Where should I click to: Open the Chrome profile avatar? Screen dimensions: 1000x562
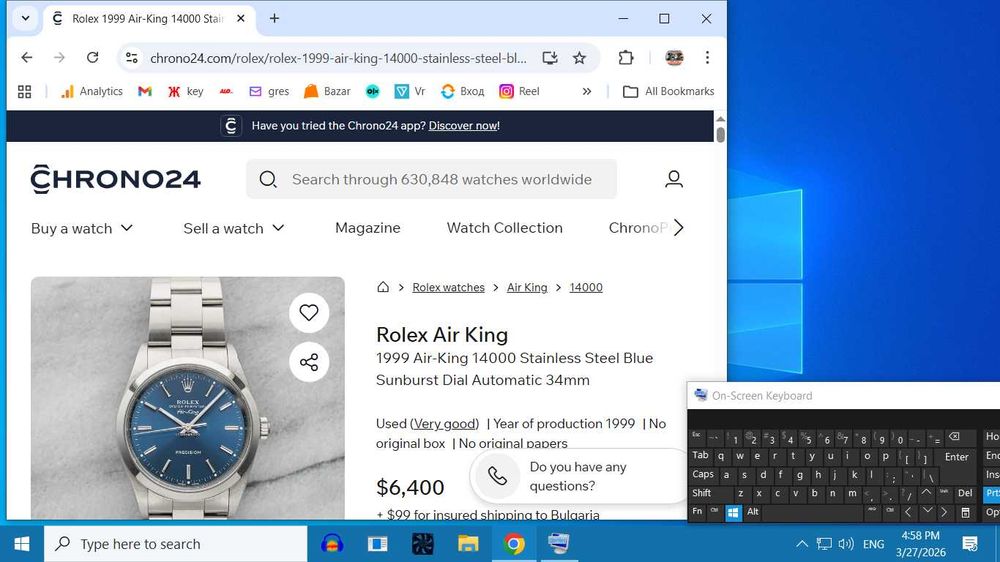(674, 58)
